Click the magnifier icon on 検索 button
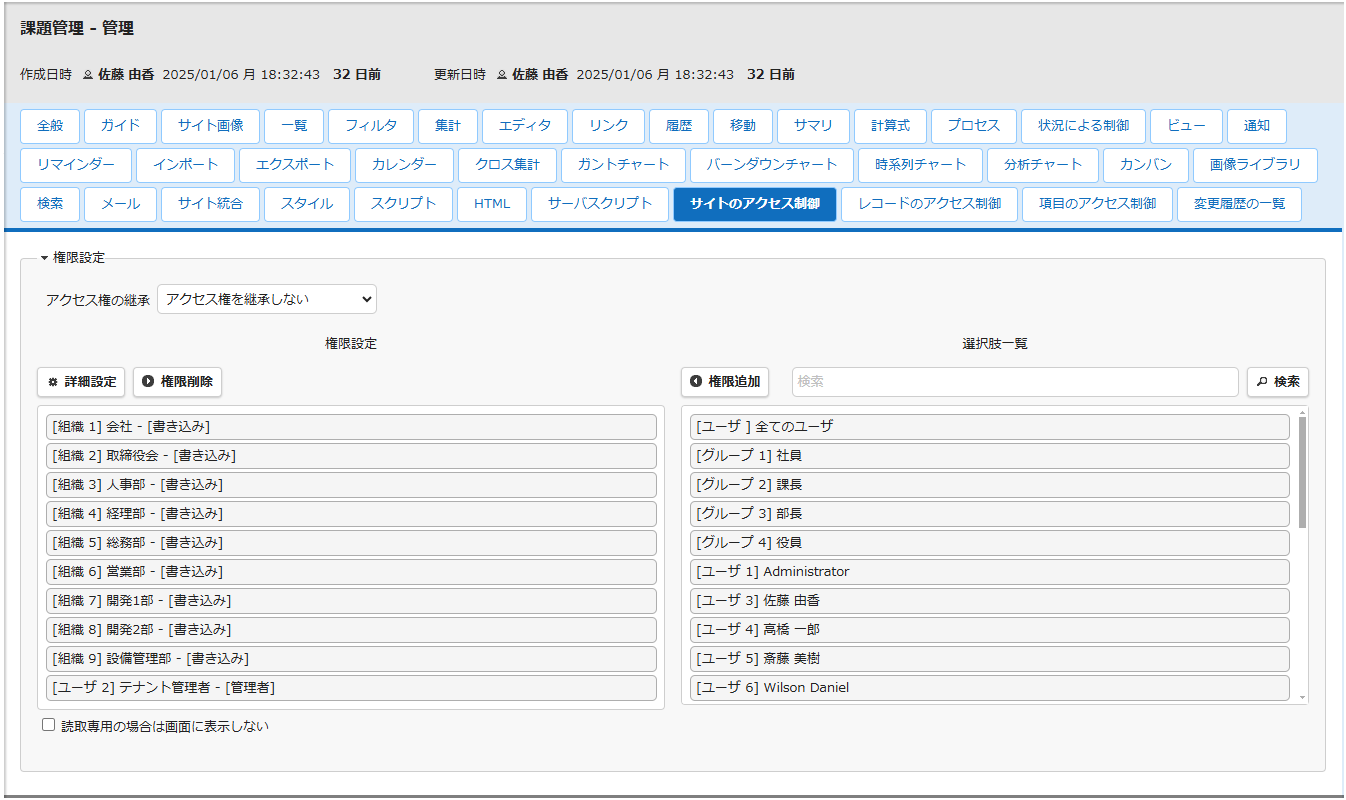The image size is (1346, 800). [1262, 382]
